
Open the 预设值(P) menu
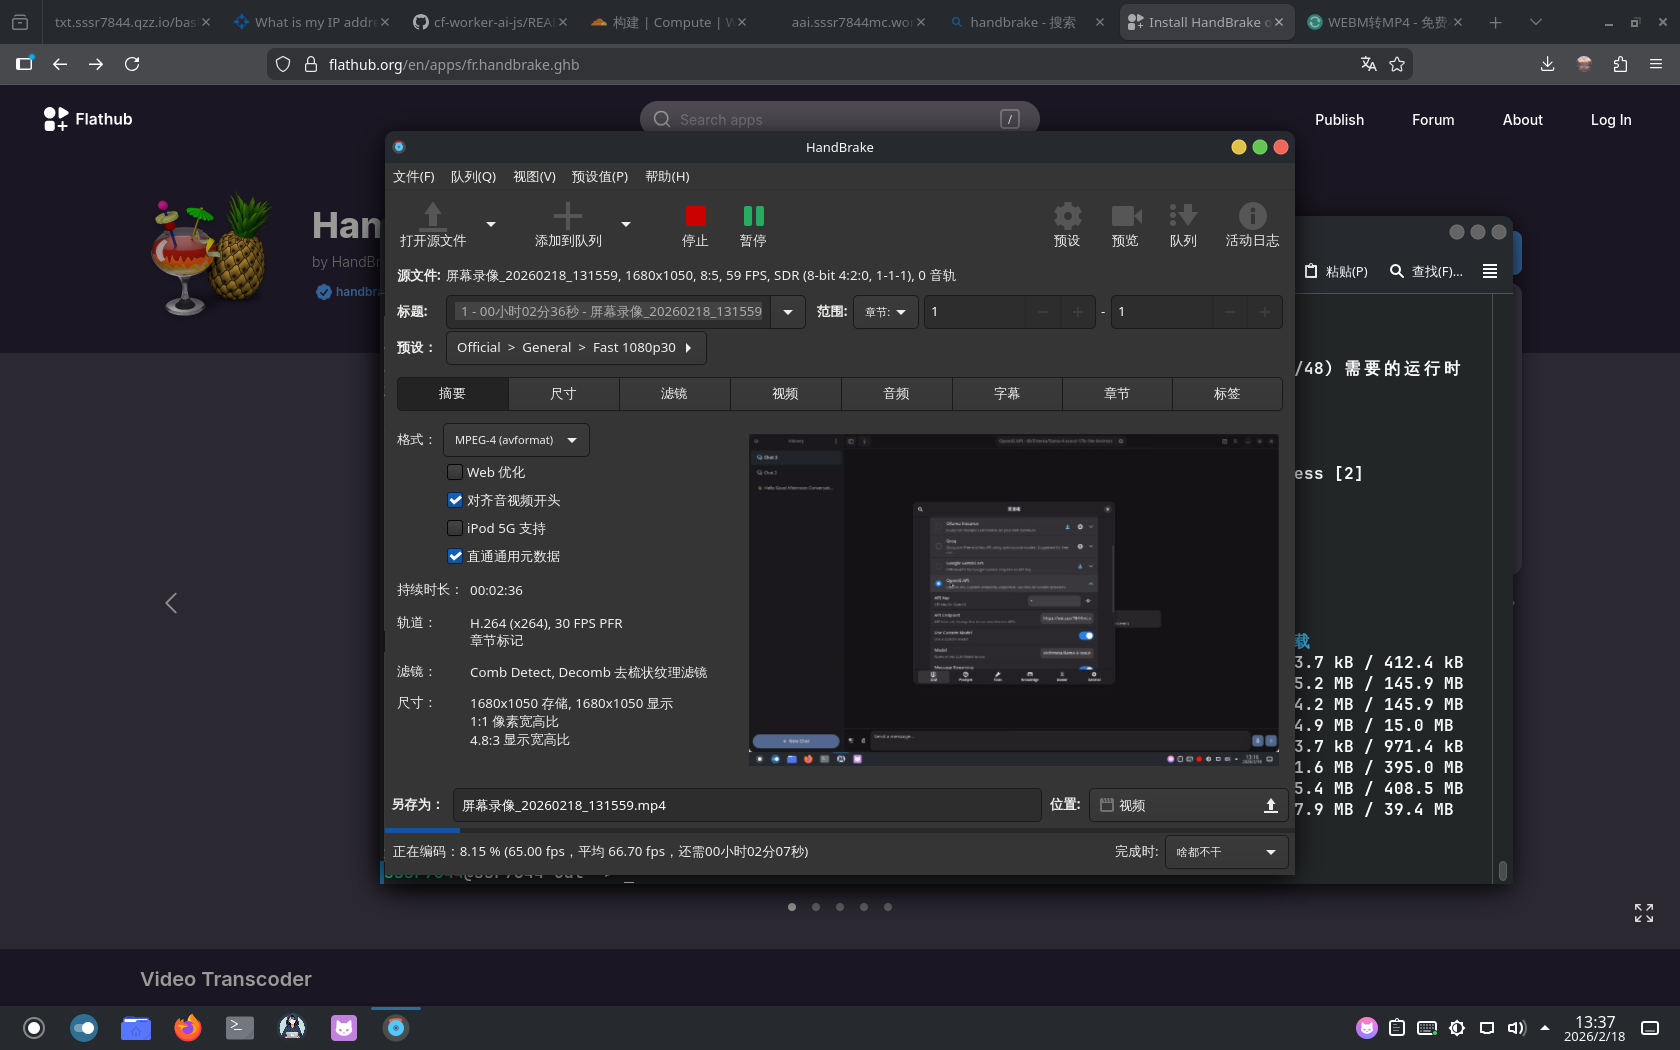(600, 177)
